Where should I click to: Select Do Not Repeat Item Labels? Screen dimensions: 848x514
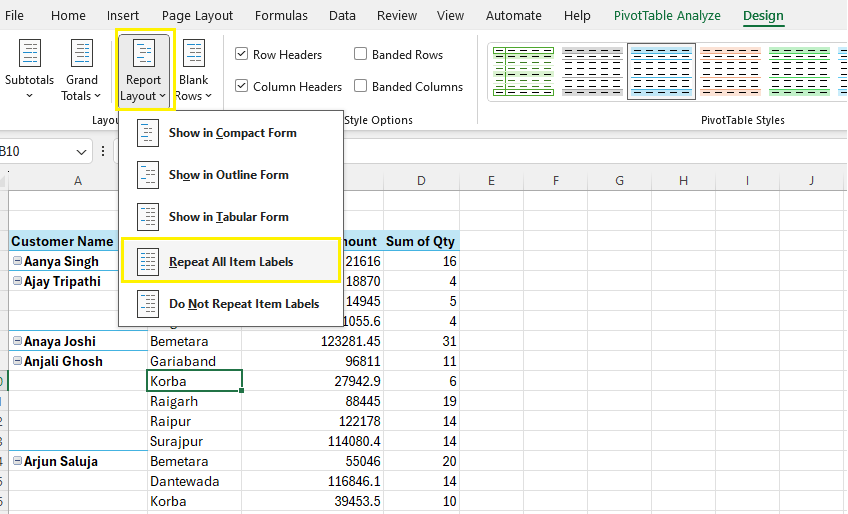point(231,304)
